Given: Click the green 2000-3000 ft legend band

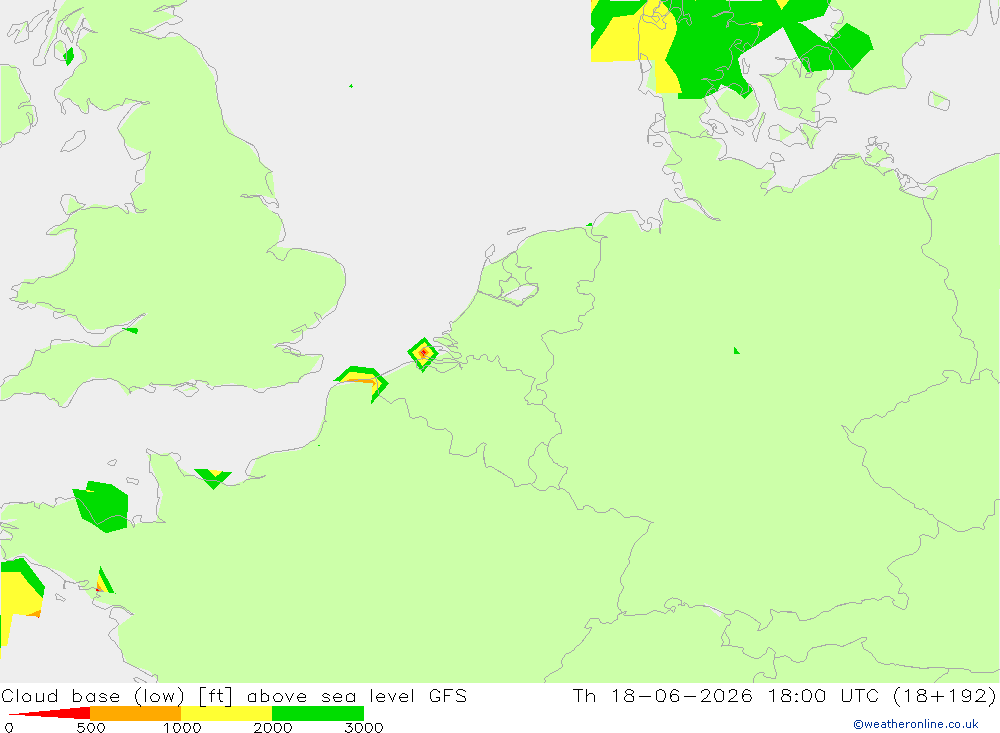Looking at the screenshot, I should click(318, 713).
